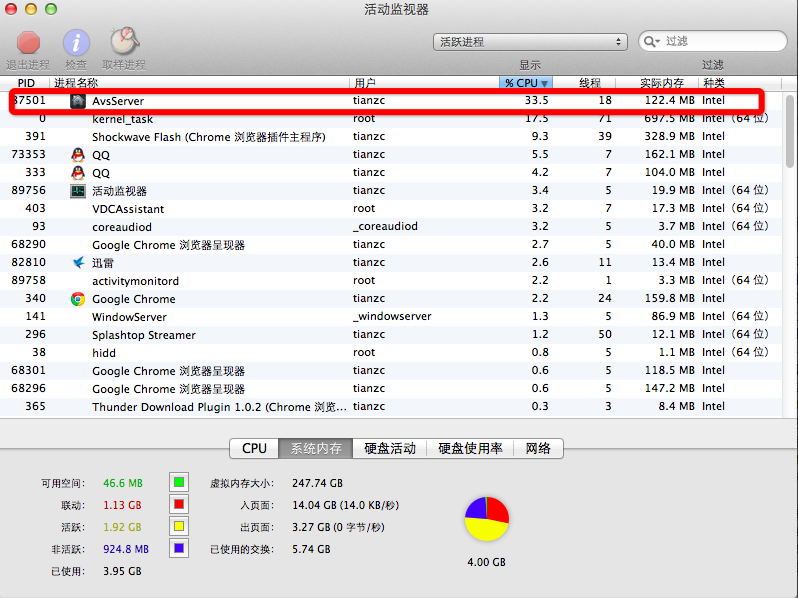Switch to the CPU tab
The height and width of the screenshot is (598, 798).
pyautogui.click(x=254, y=448)
